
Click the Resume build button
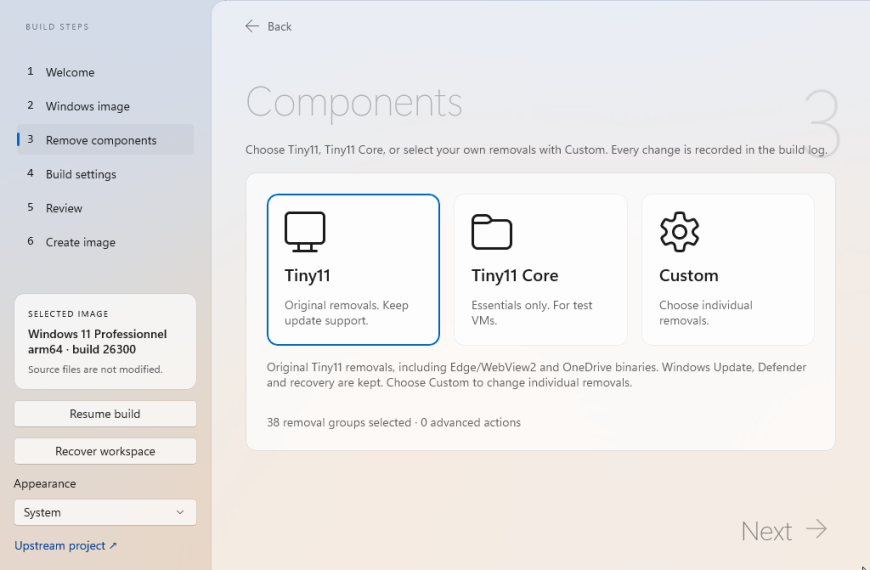point(105,413)
